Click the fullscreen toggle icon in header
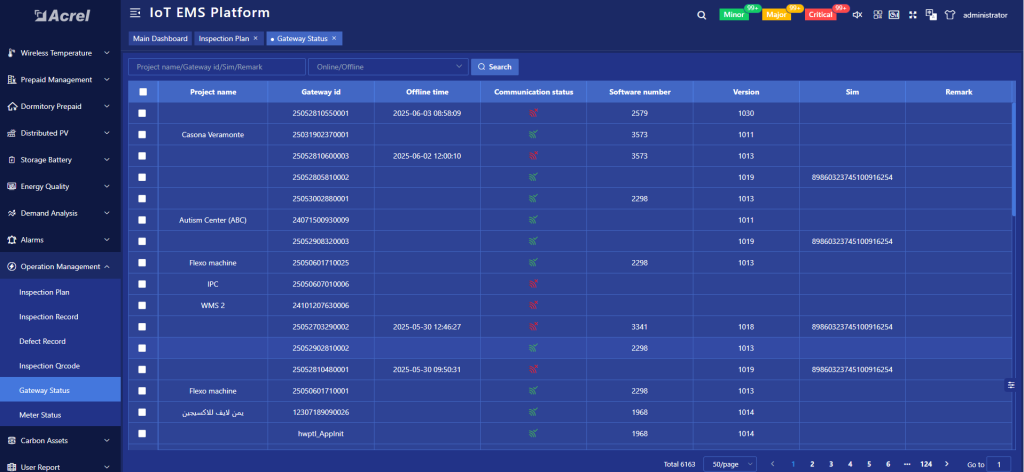 (912, 14)
